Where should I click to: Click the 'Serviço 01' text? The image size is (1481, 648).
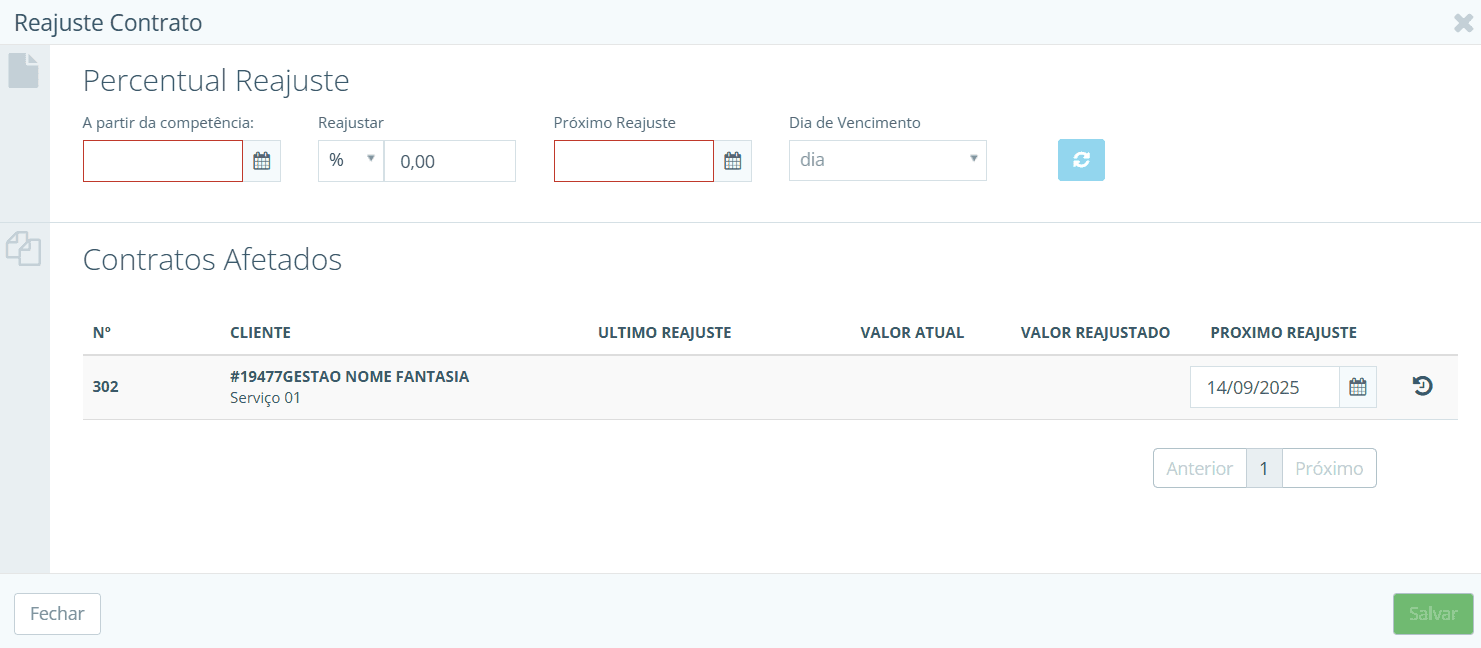[x=265, y=398]
